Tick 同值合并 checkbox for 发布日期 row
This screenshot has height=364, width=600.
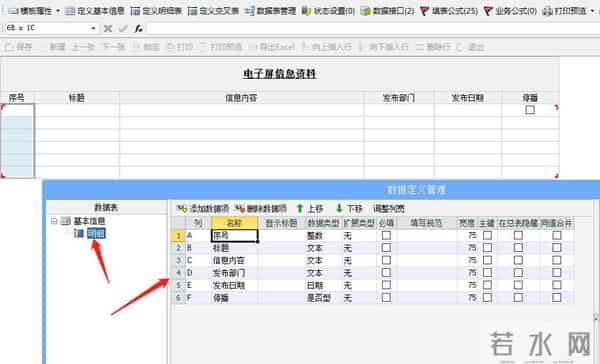point(557,285)
